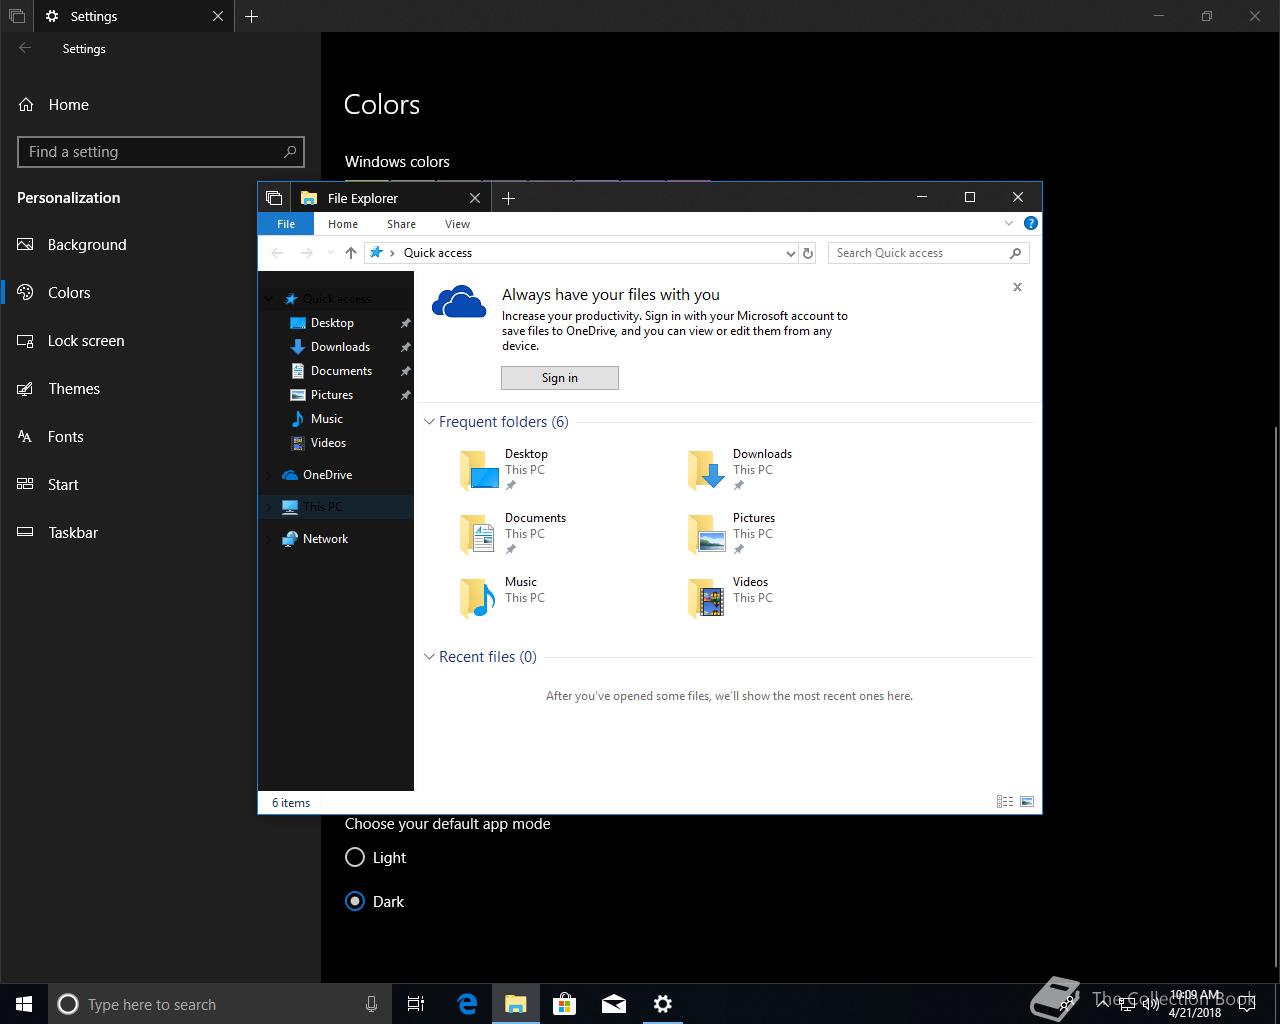Refresh the Quick access address bar
1280x1024 pixels.
tap(808, 253)
